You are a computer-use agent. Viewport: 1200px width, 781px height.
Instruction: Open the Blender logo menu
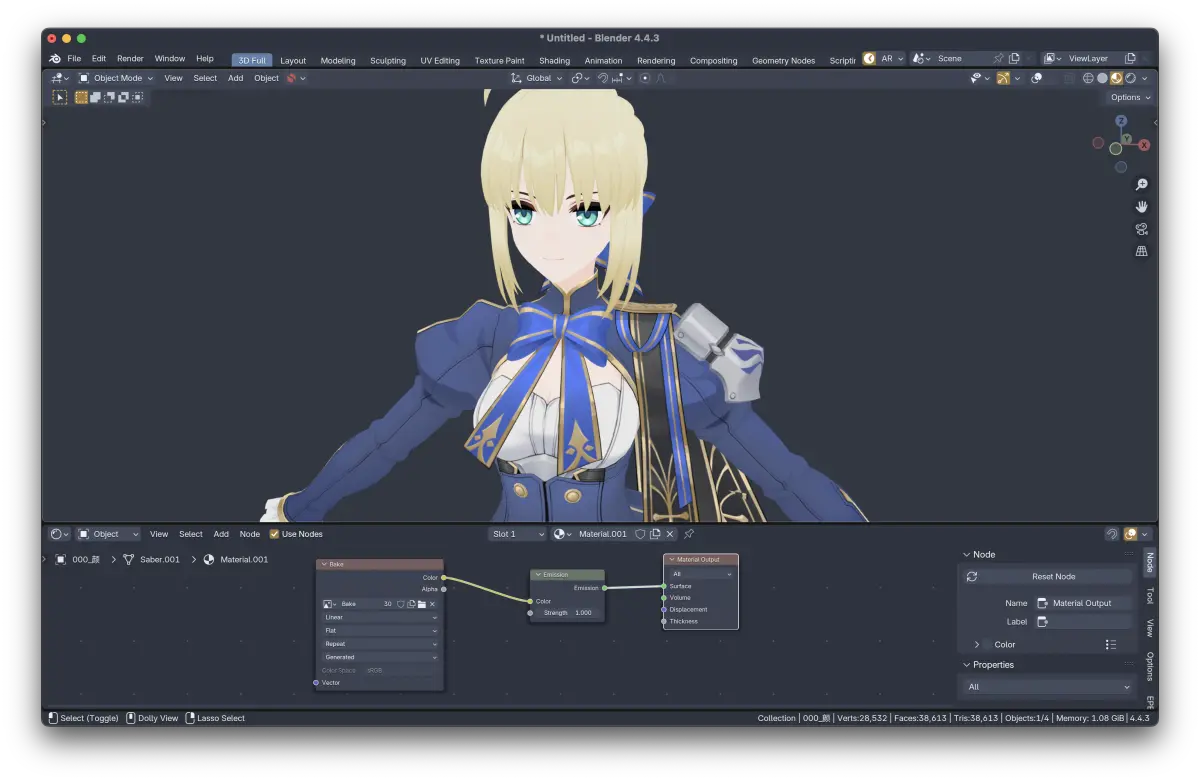pos(55,59)
